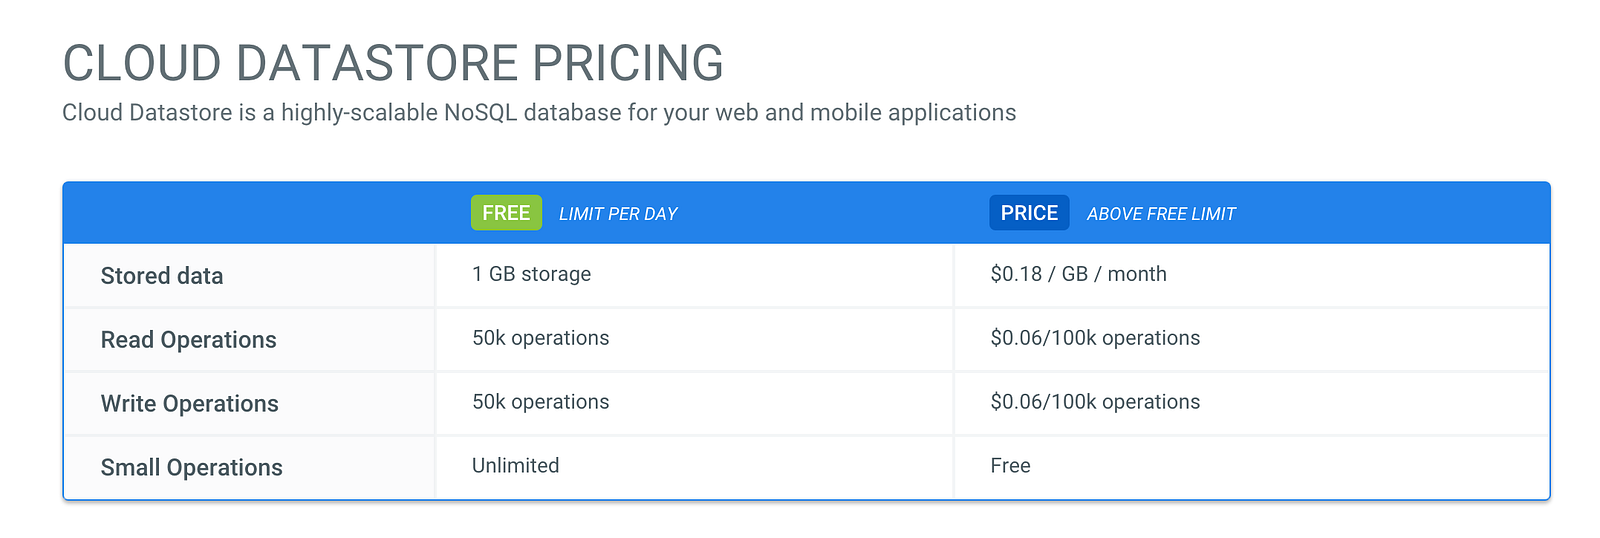The width and height of the screenshot is (1600, 538).
Task: Select the Read Operations row label
Action: (x=188, y=340)
